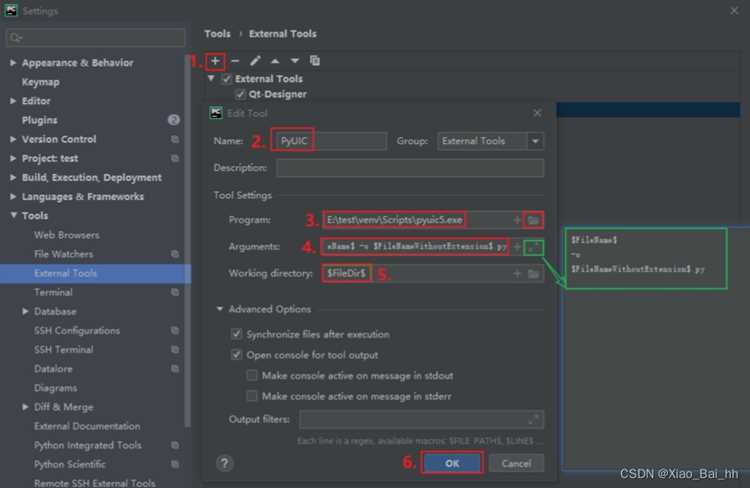Click project-level icon beside File Watchers
Viewport: 750px width, 488px height.
[175, 254]
